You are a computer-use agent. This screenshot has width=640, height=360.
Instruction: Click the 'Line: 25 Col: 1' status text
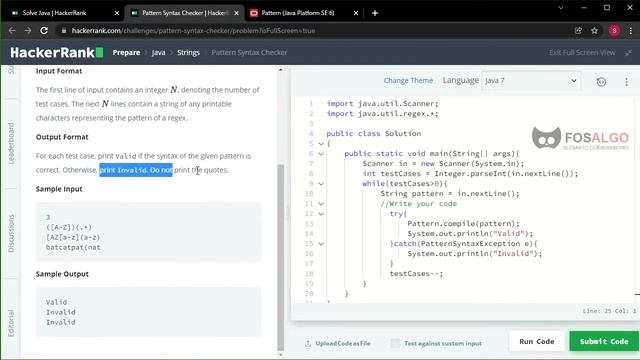click(x=609, y=311)
